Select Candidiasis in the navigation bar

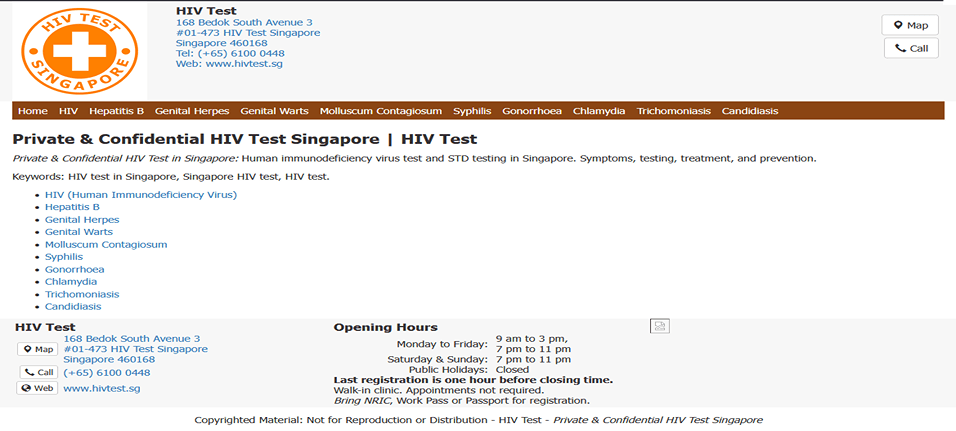(750, 111)
